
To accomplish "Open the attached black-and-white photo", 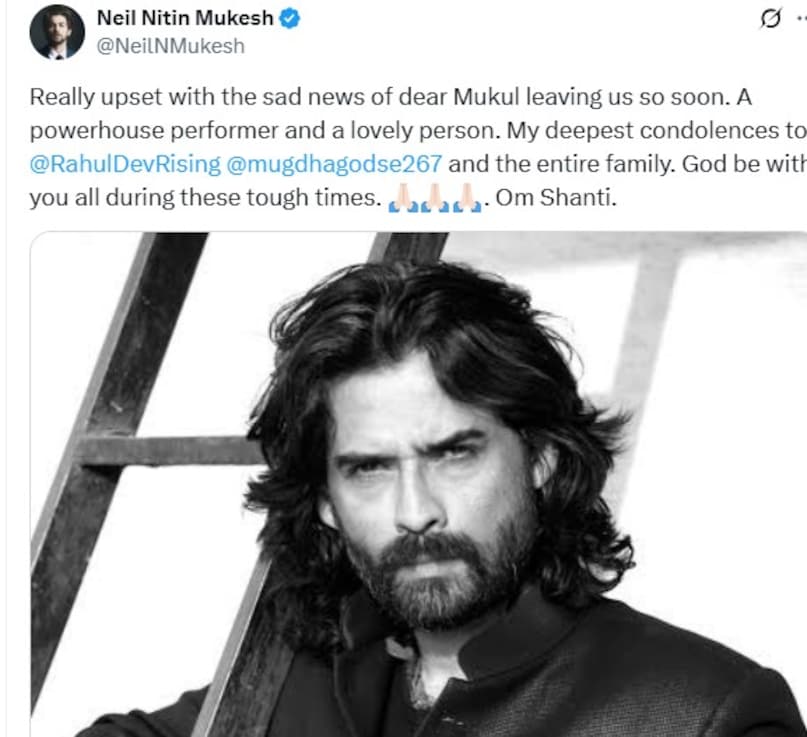I will click(418, 484).
